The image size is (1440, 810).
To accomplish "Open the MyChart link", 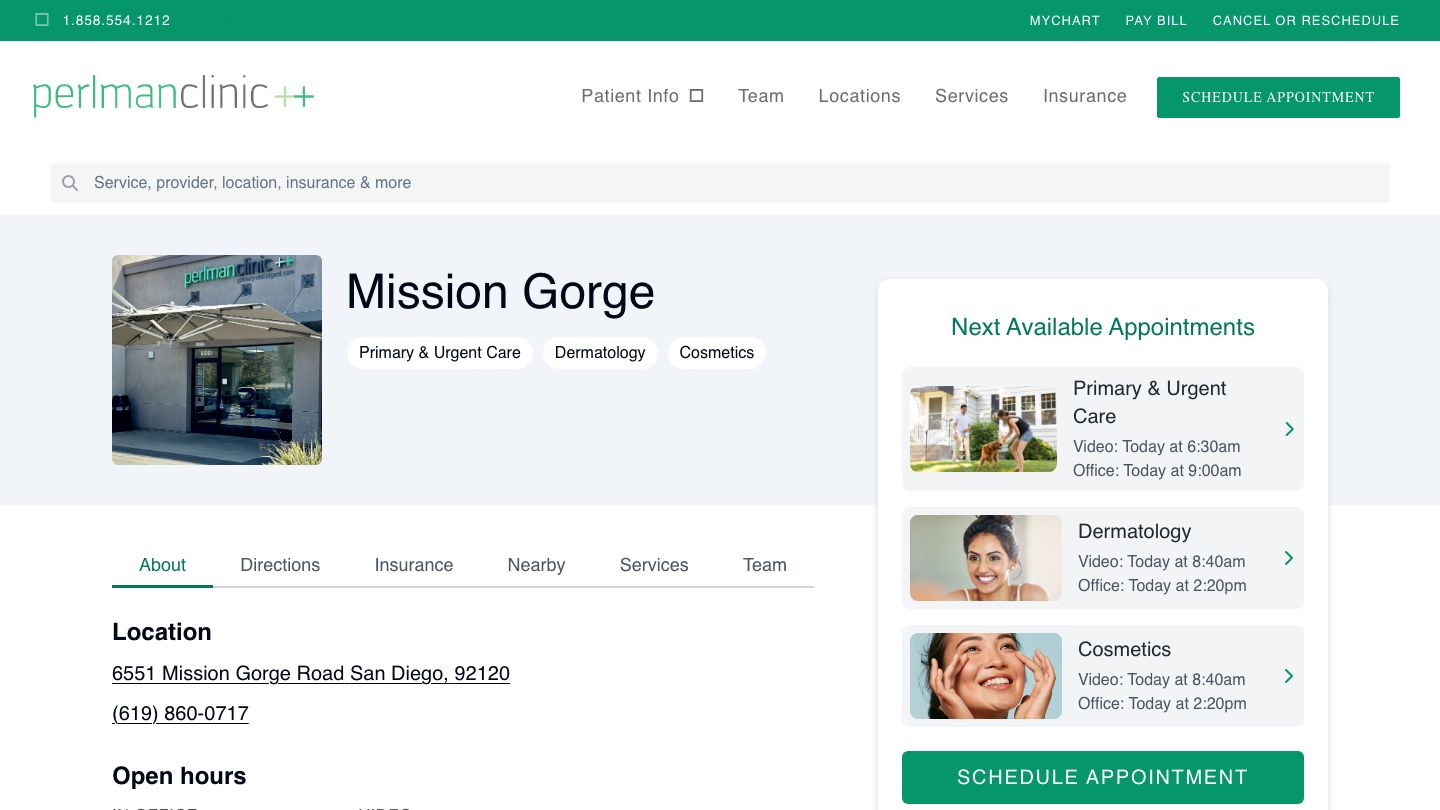I will tap(1064, 20).
